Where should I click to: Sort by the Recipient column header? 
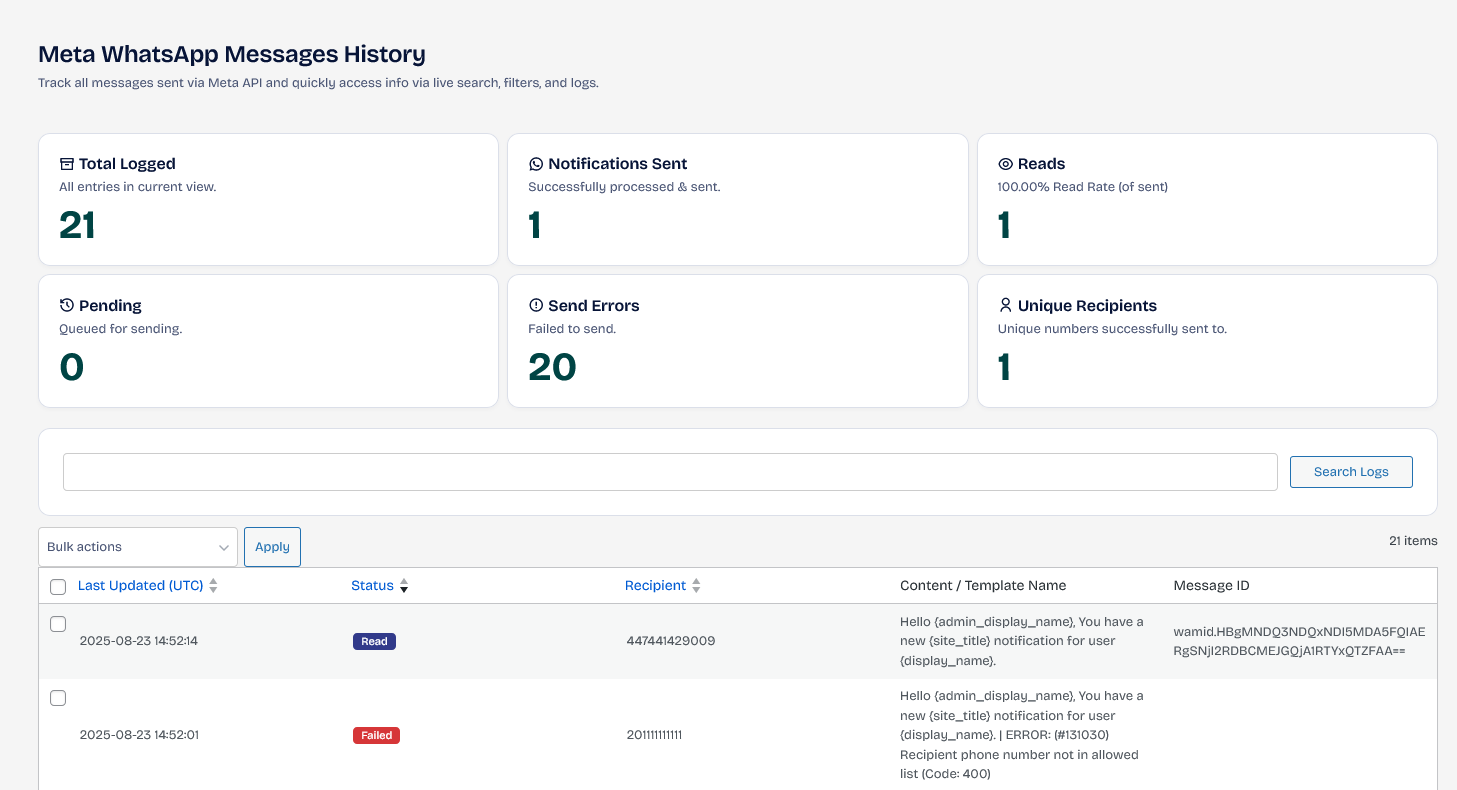(655, 586)
